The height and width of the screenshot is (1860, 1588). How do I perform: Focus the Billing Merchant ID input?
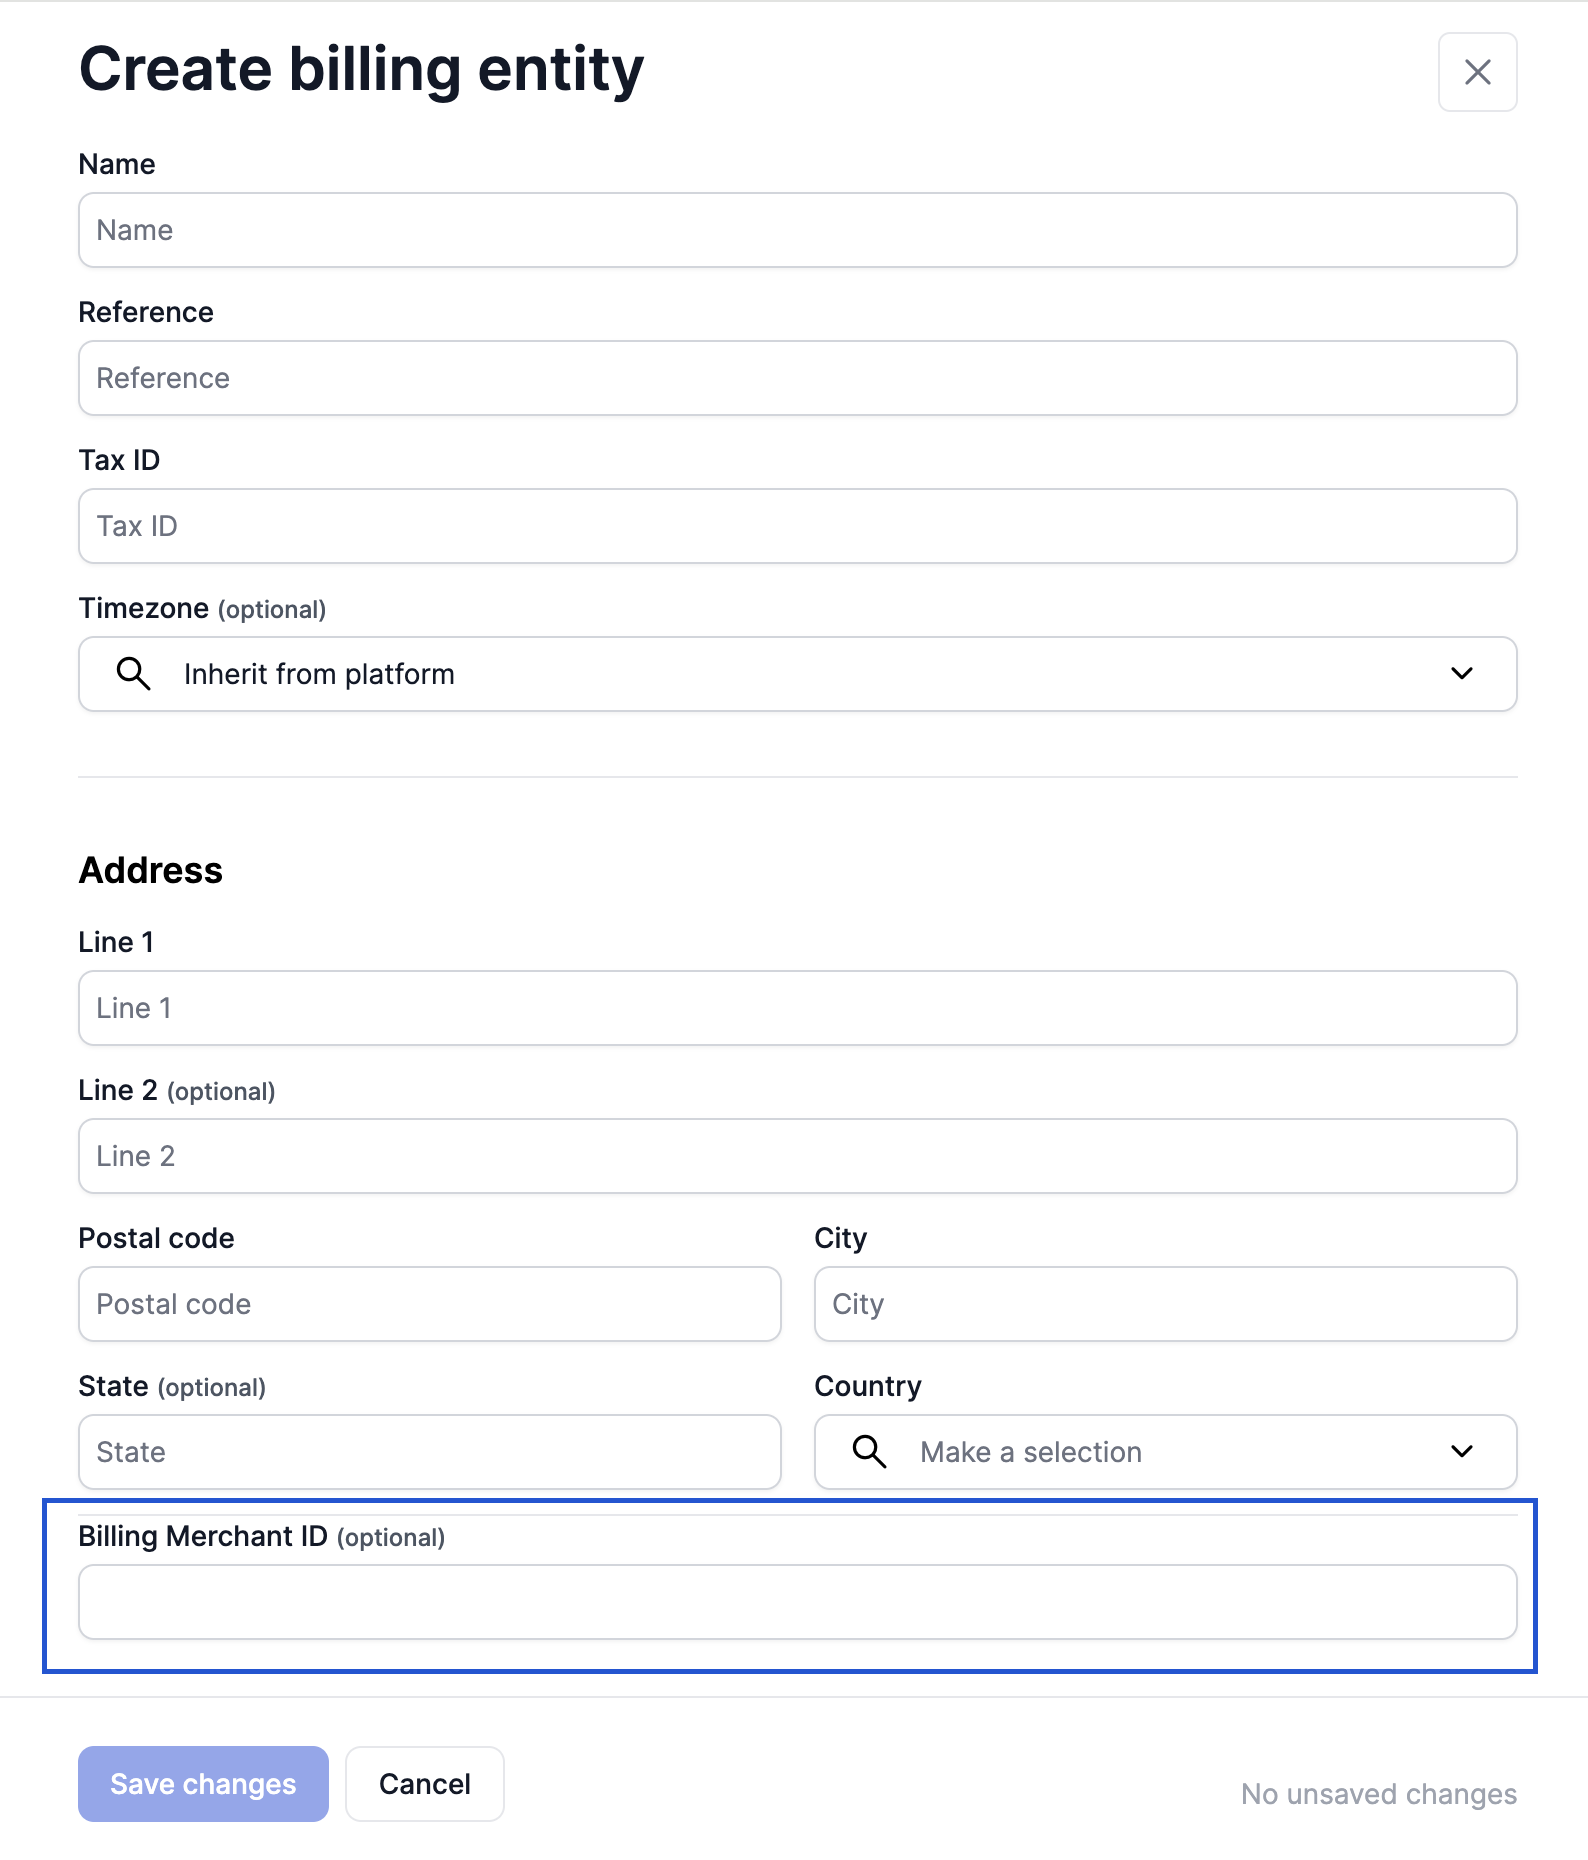click(797, 1602)
